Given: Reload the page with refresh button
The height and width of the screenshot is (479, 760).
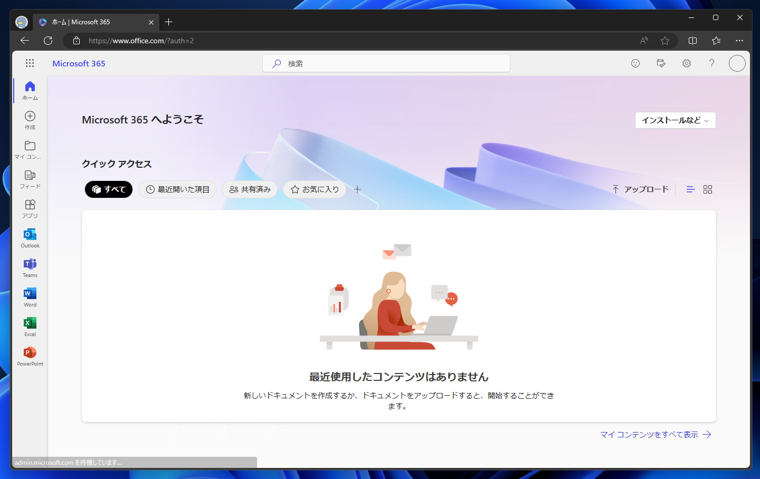Looking at the screenshot, I should (x=48, y=41).
